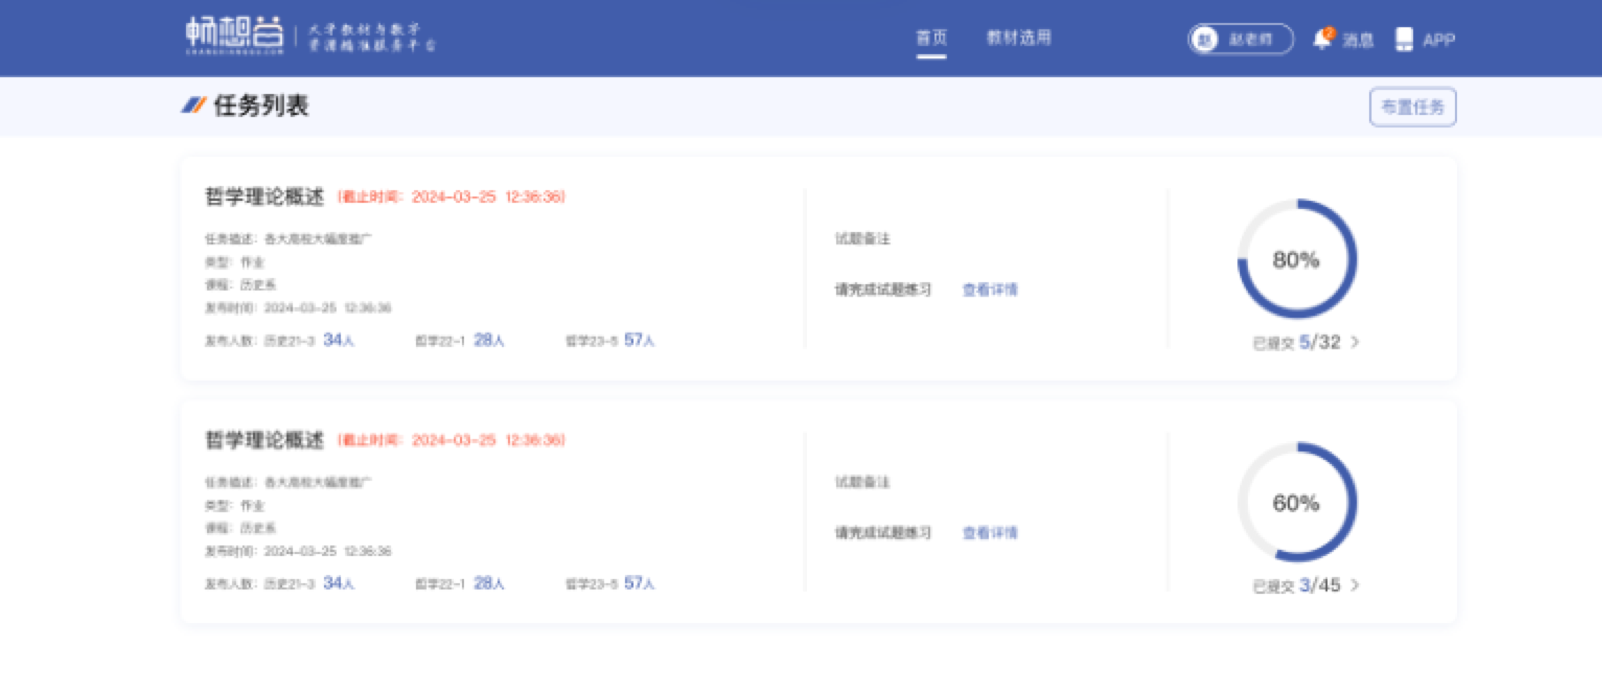The width and height of the screenshot is (1602, 680).
Task: Click the second 哲学理论概述 task title
Action: pos(264,440)
